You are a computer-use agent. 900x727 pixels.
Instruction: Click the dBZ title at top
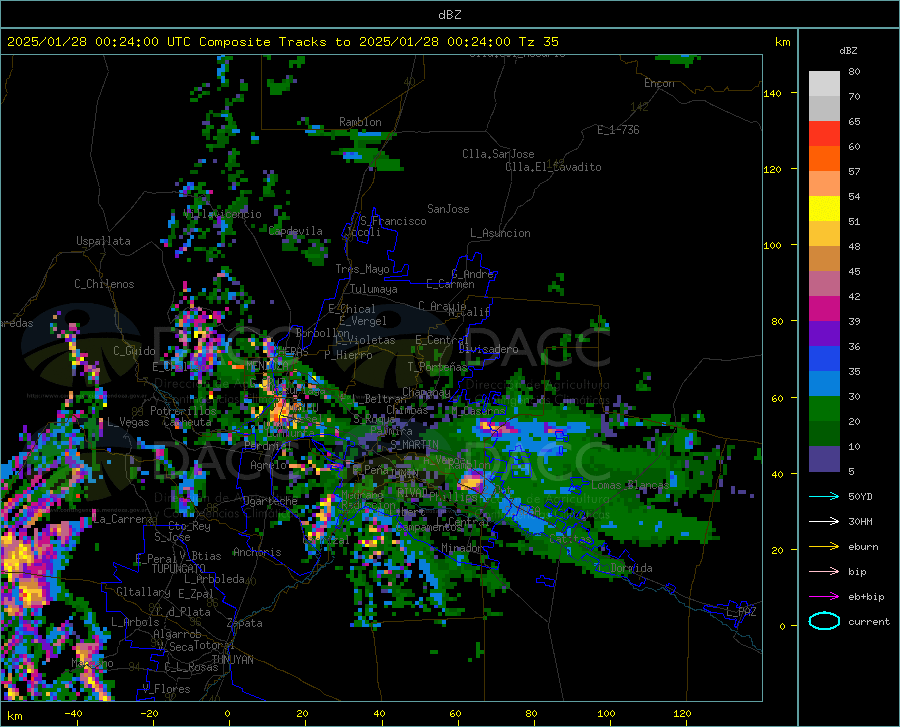(449, 15)
